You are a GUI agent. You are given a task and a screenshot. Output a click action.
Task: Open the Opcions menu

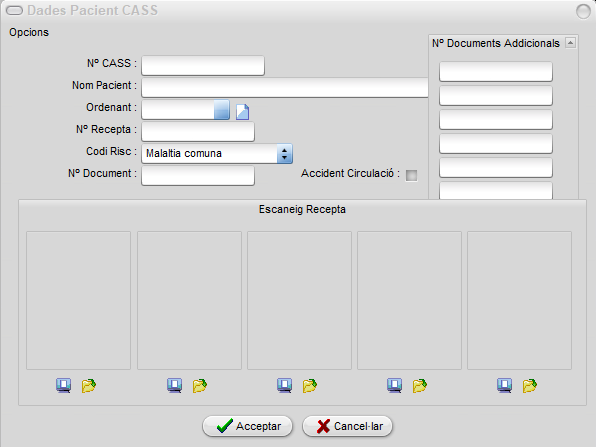click(29, 32)
